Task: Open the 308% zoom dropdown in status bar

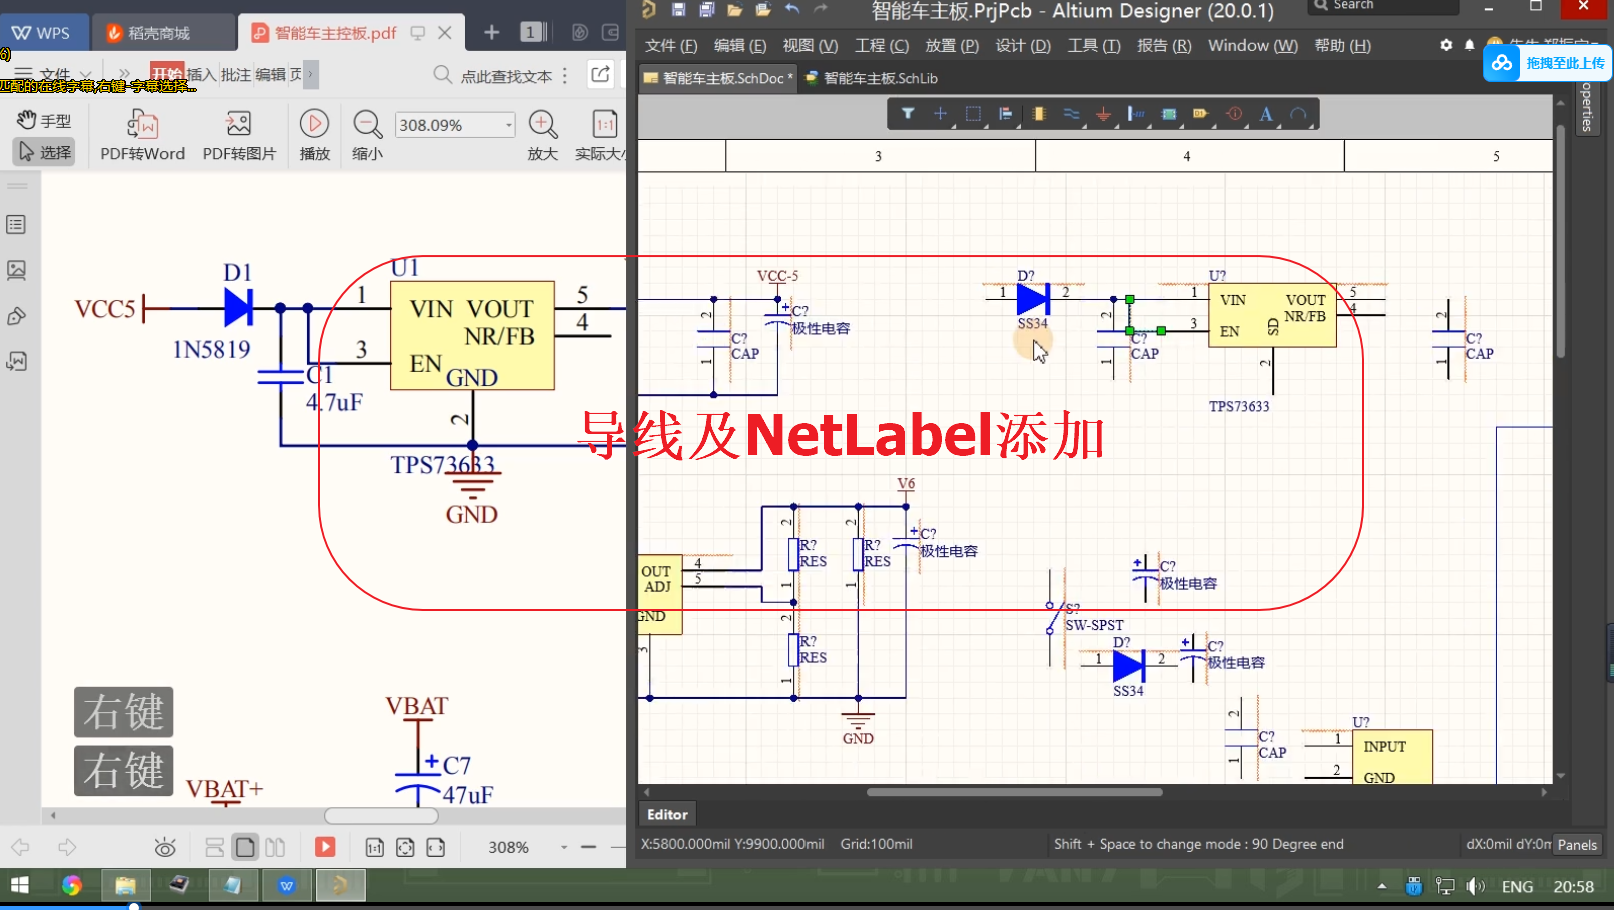Action: pyautogui.click(x=564, y=848)
